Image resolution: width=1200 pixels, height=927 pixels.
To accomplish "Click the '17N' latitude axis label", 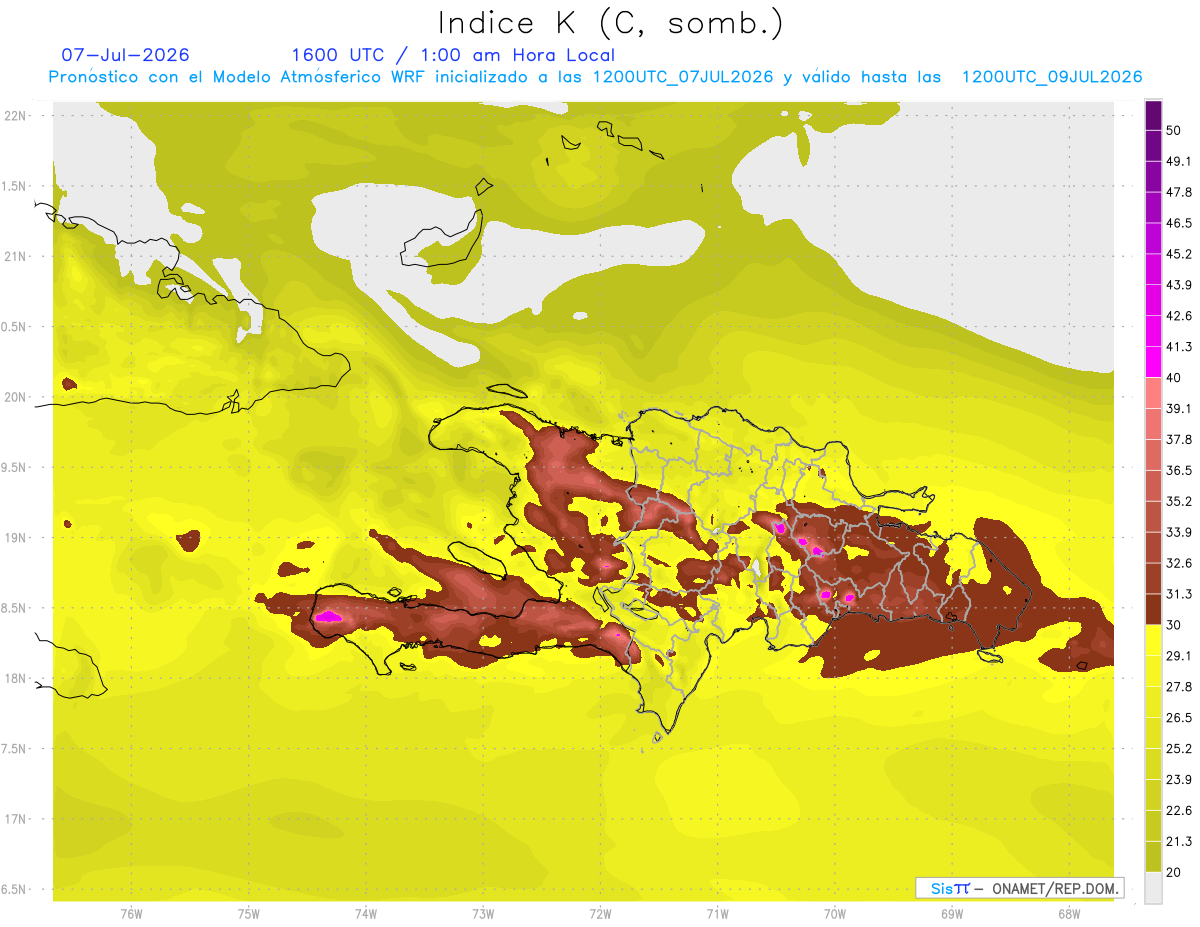I will pyautogui.click(x=15, y=819).
